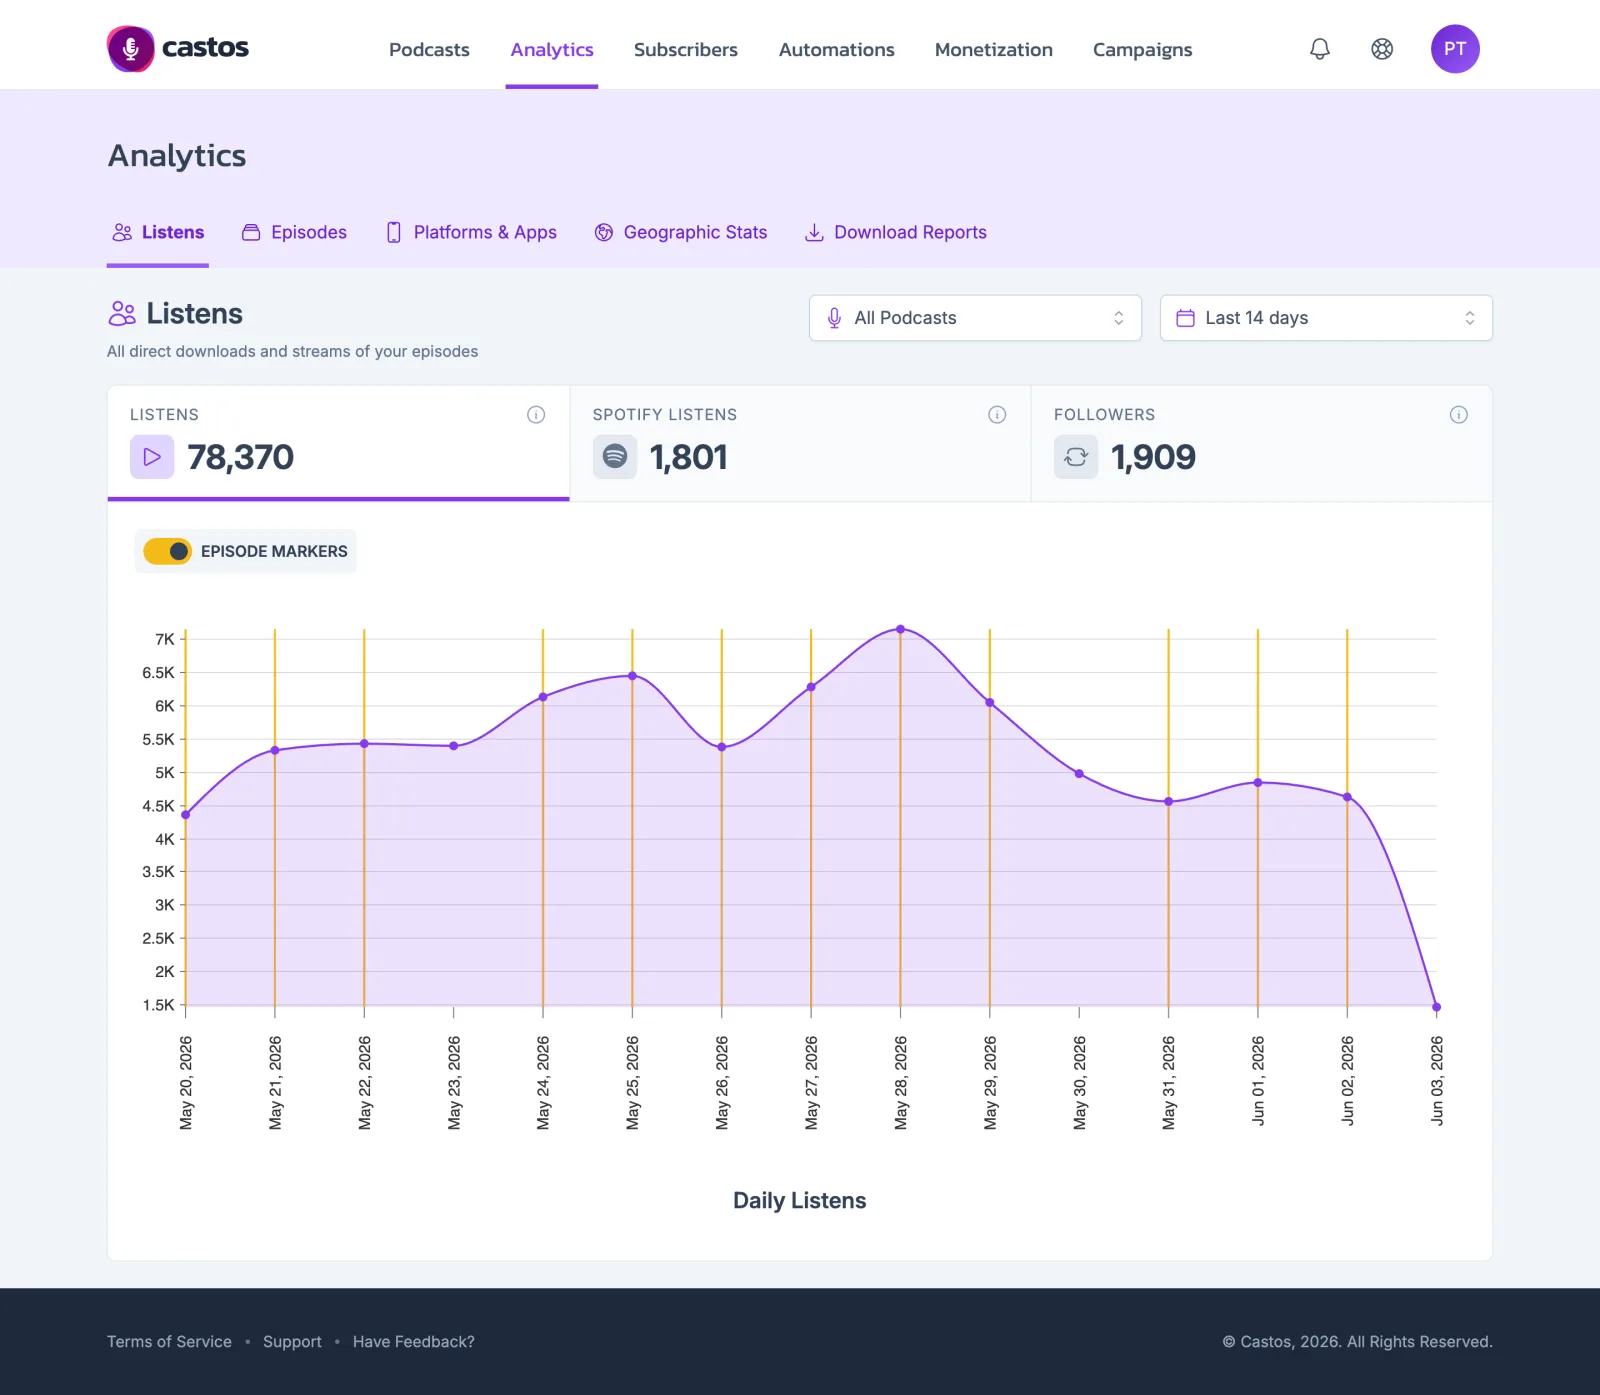This screenshot has width=1600, height=1395.
Task: Click the play icon beside 78,370
Action: (152, 457)
